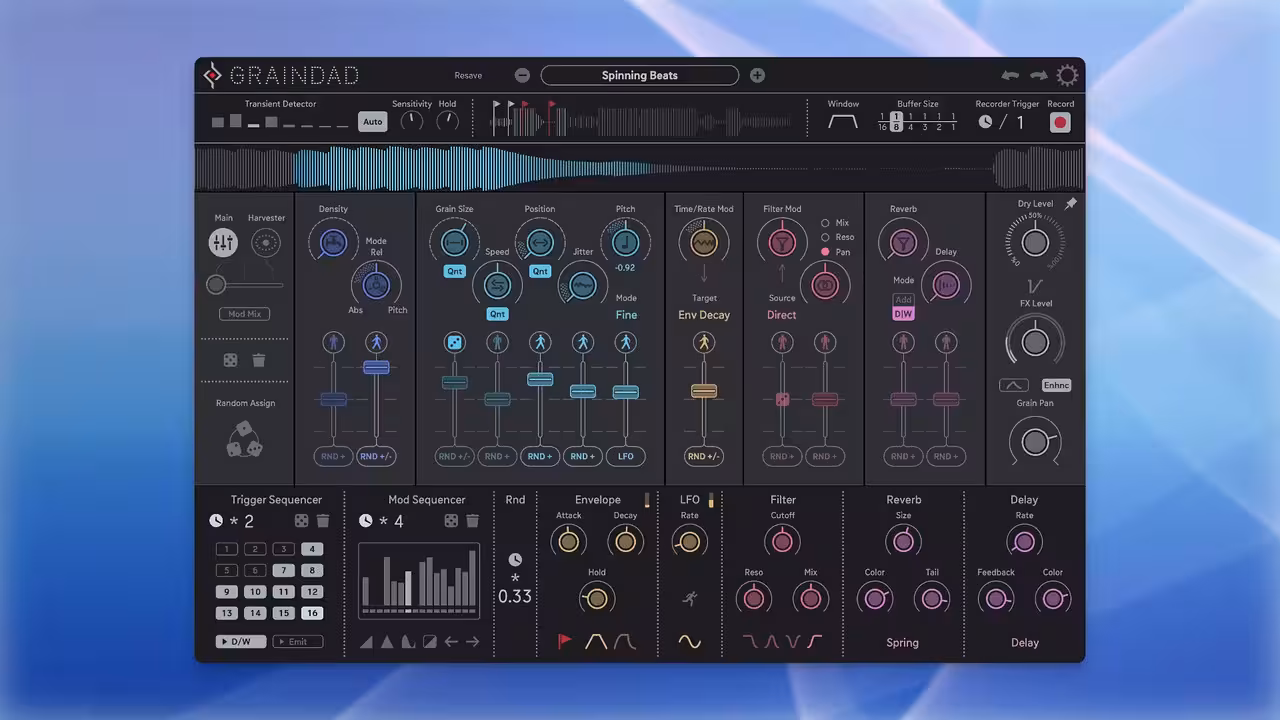The height and width of the screenshot is (720, 1280).
Task: Go to previous preset with minus button
Action: 522,75
